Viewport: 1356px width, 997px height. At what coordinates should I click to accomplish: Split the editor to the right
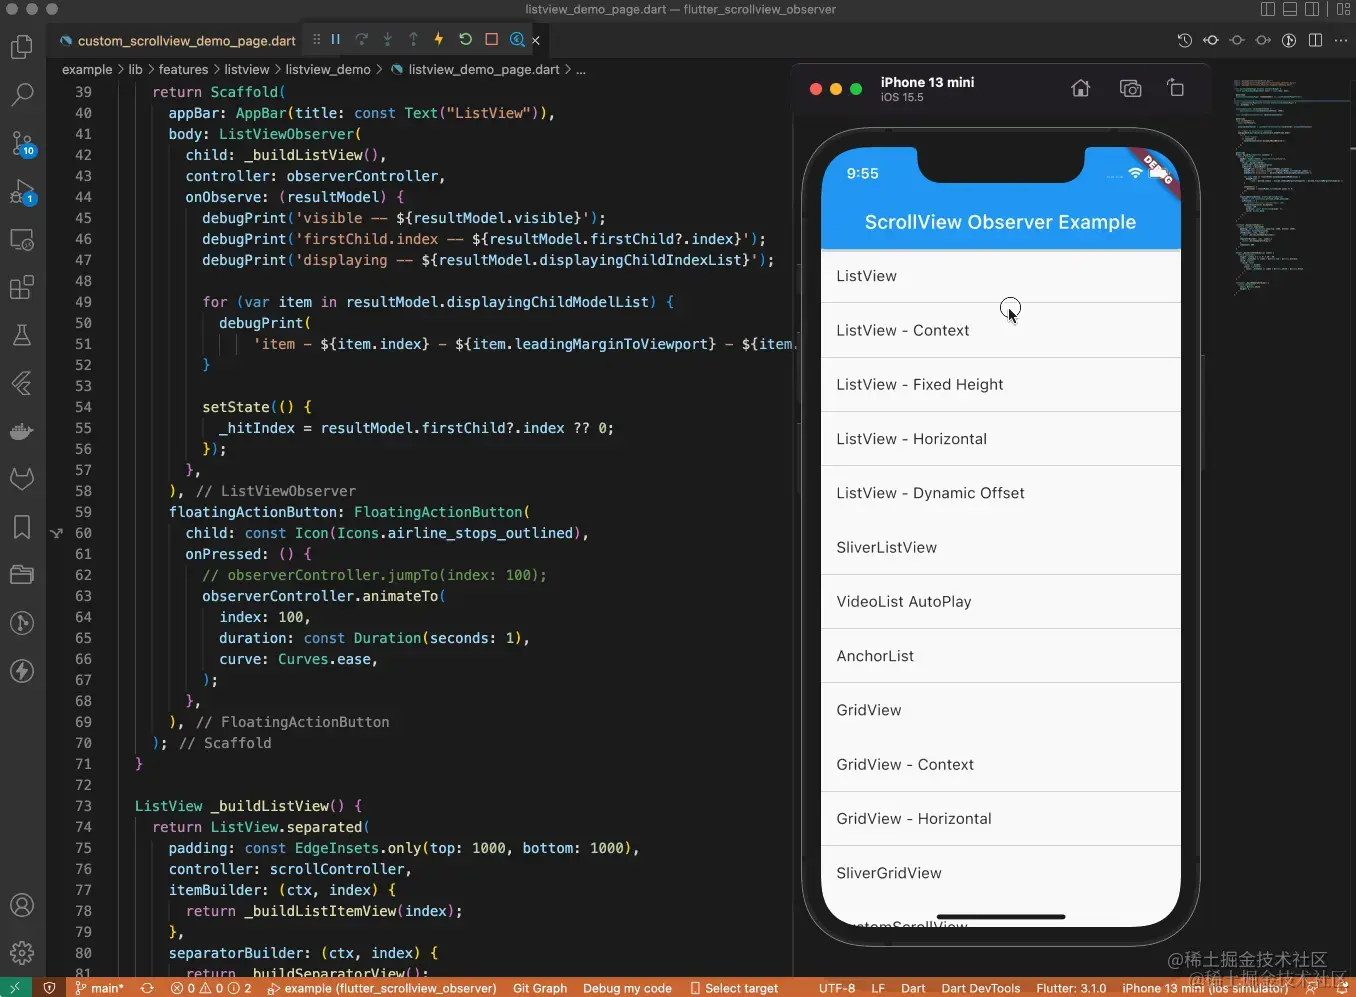click(1315, 40)
